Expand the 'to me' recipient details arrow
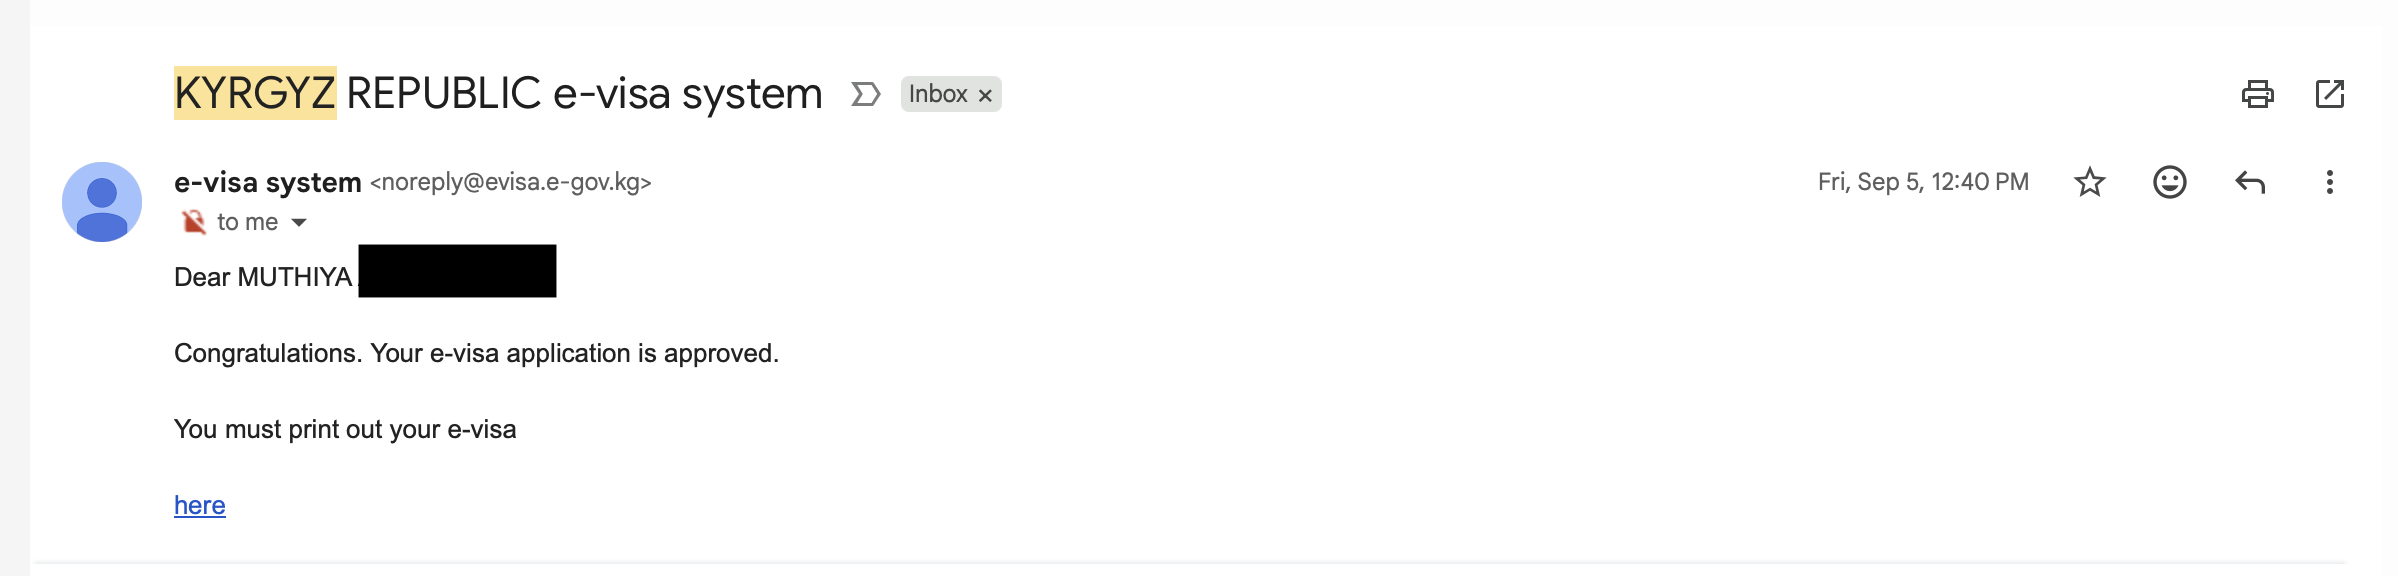The image size is (2398, 576). (x=299, y=223)
